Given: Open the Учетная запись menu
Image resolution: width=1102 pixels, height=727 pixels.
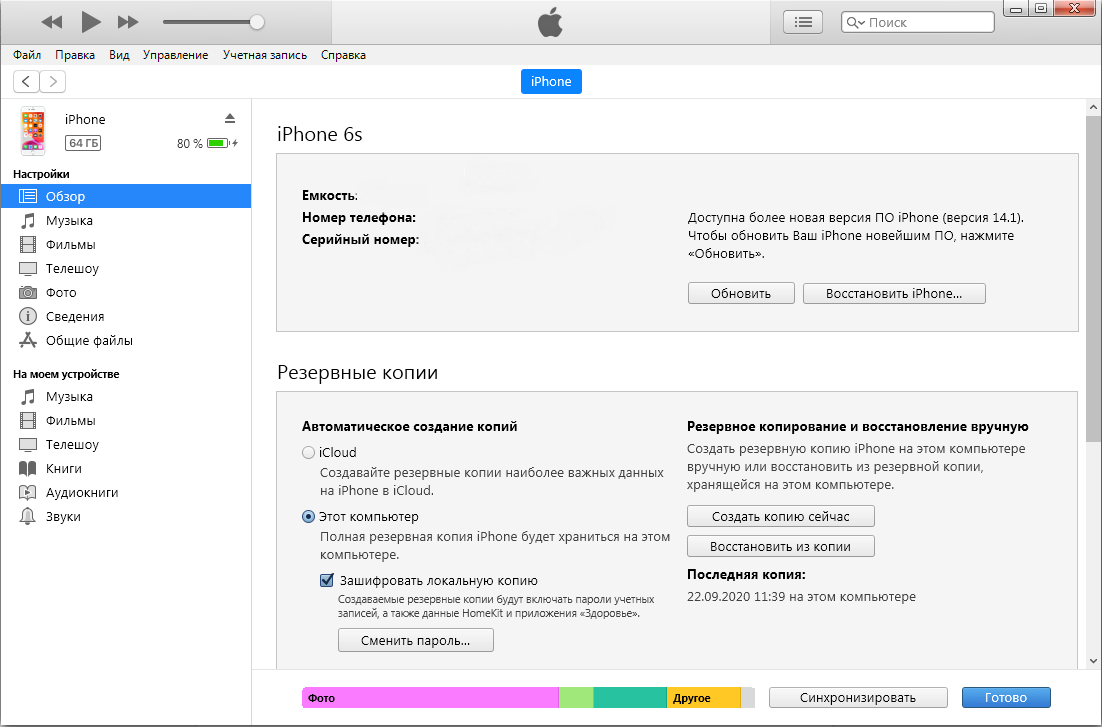Looking at the screenshot, I should pyautogui.click(x=265, y=55).
